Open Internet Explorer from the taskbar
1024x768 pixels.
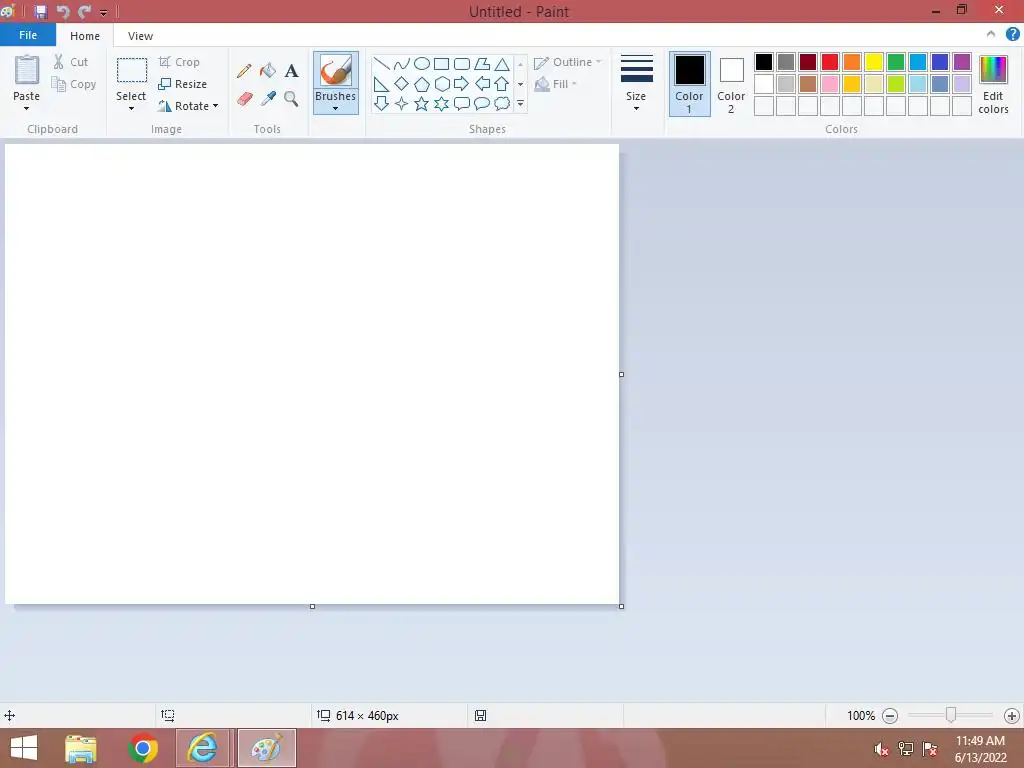pos(202,748)
